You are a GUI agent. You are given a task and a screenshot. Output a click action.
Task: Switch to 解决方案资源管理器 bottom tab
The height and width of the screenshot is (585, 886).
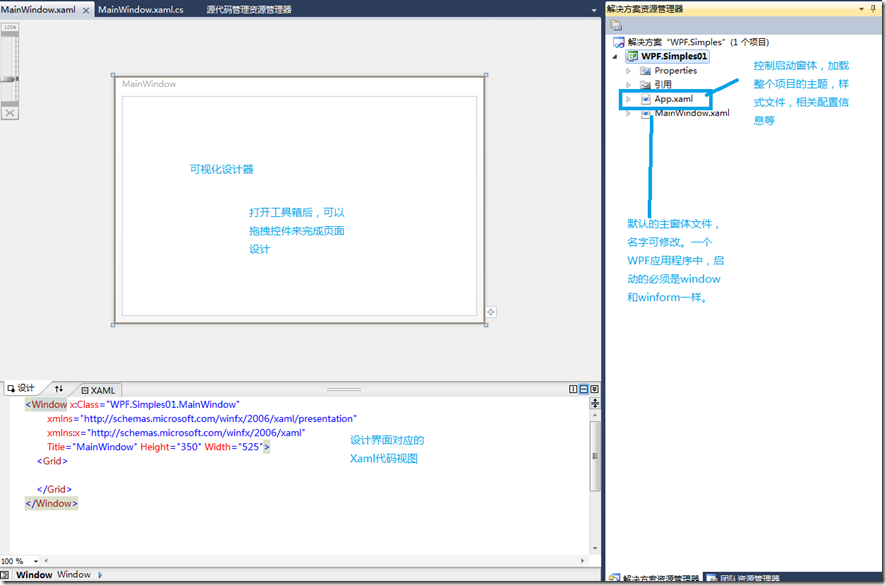654,578
